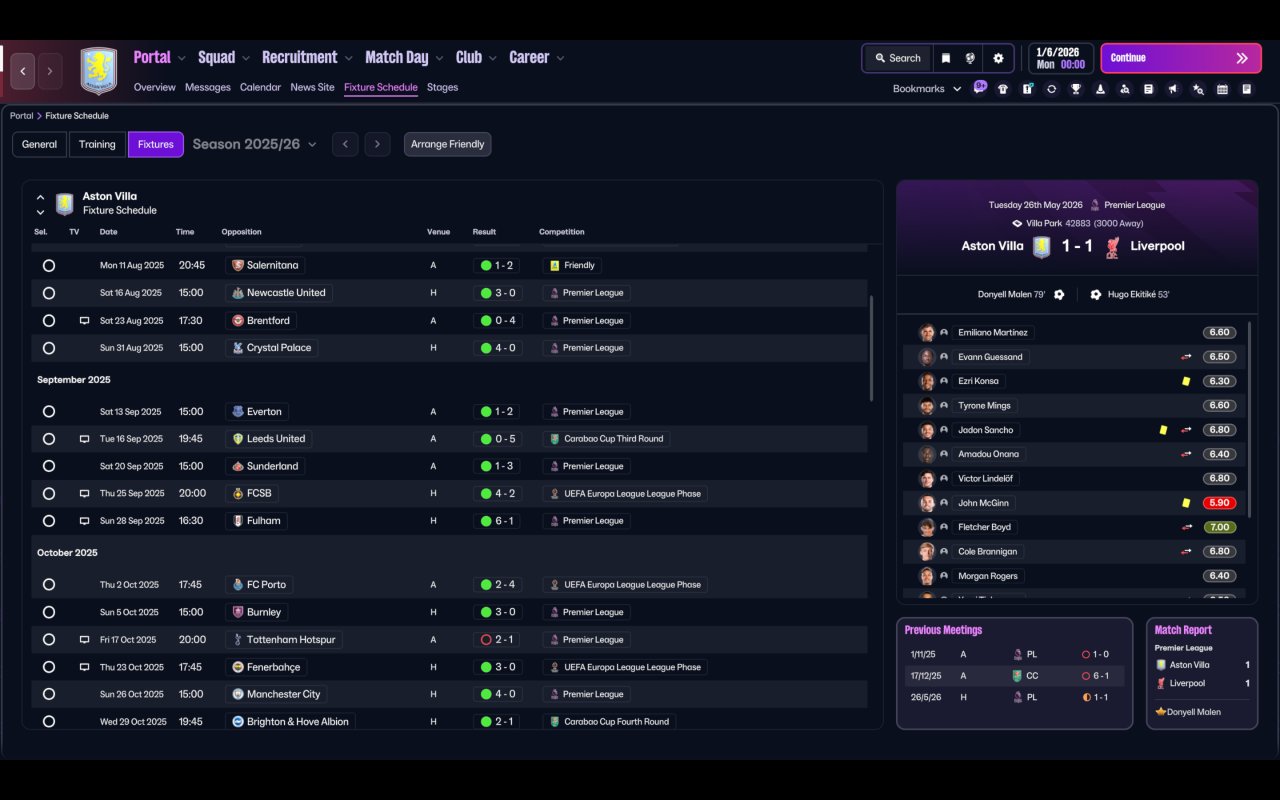Switch to the General tab
Viewport: 1280px width, 800px height.
(x=40, y=145)
